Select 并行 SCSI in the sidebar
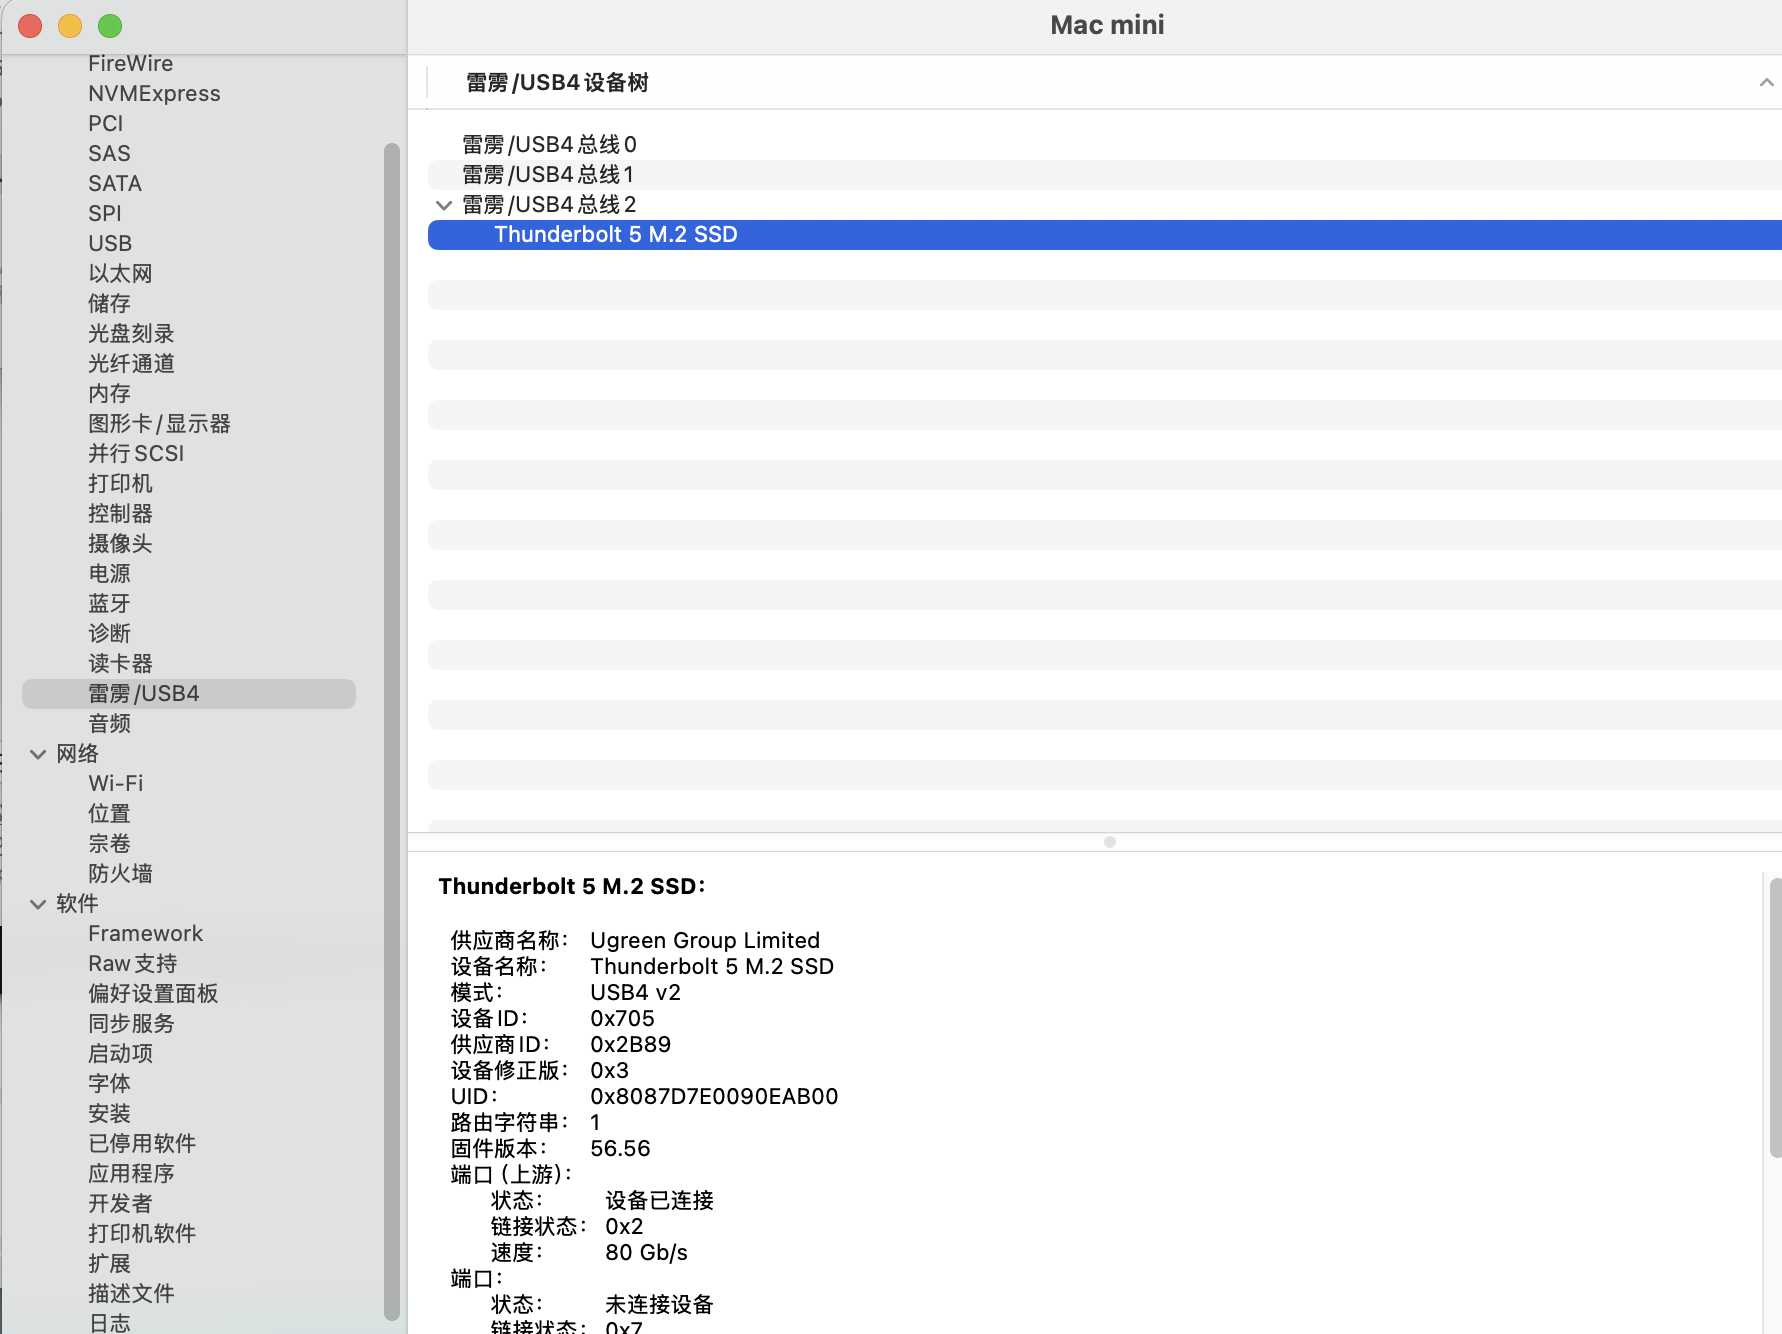 coord(136,454)
